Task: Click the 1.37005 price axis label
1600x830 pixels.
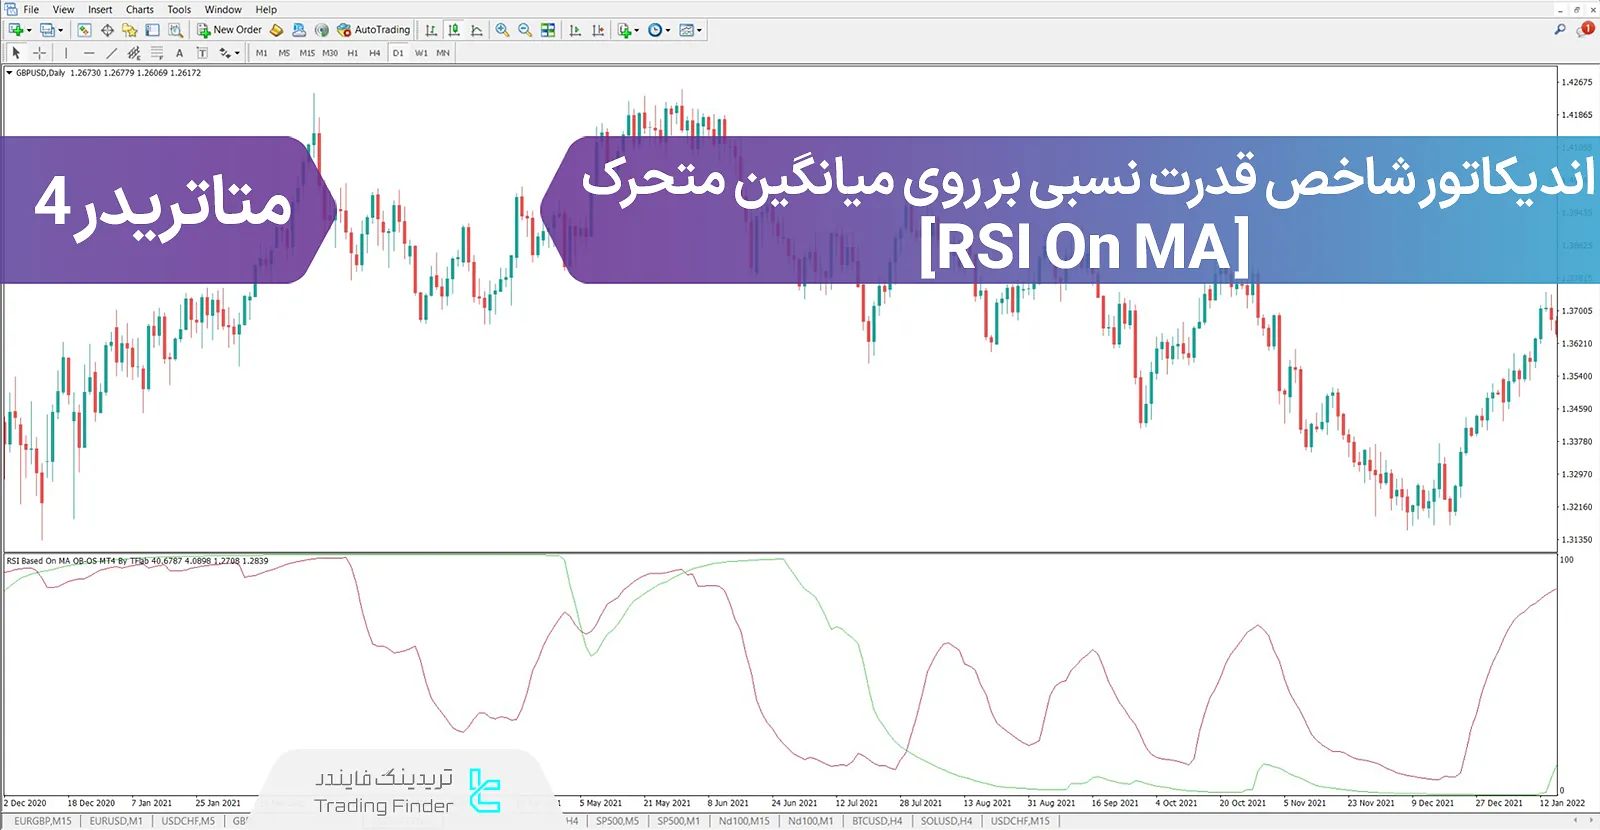Action: [1577, 311]
